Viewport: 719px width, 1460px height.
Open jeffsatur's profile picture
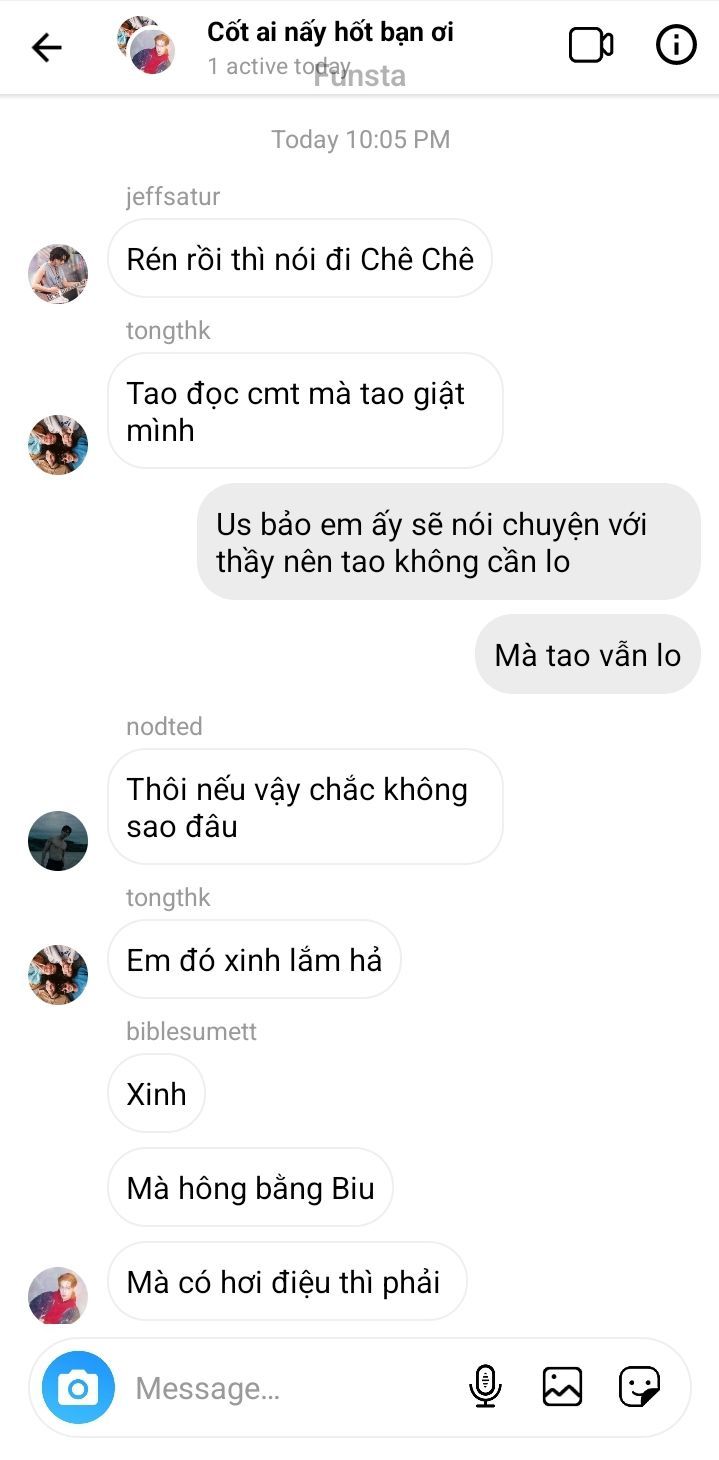tap(58, 273)
